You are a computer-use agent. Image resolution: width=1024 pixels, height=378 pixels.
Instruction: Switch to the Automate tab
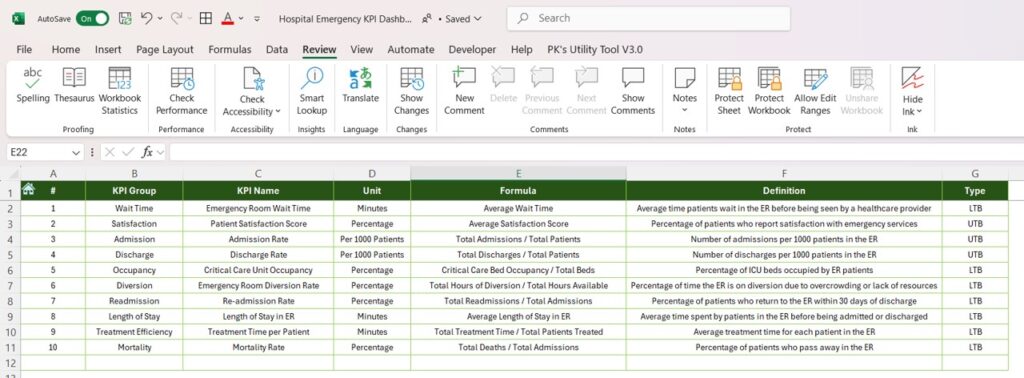point(411,49)
